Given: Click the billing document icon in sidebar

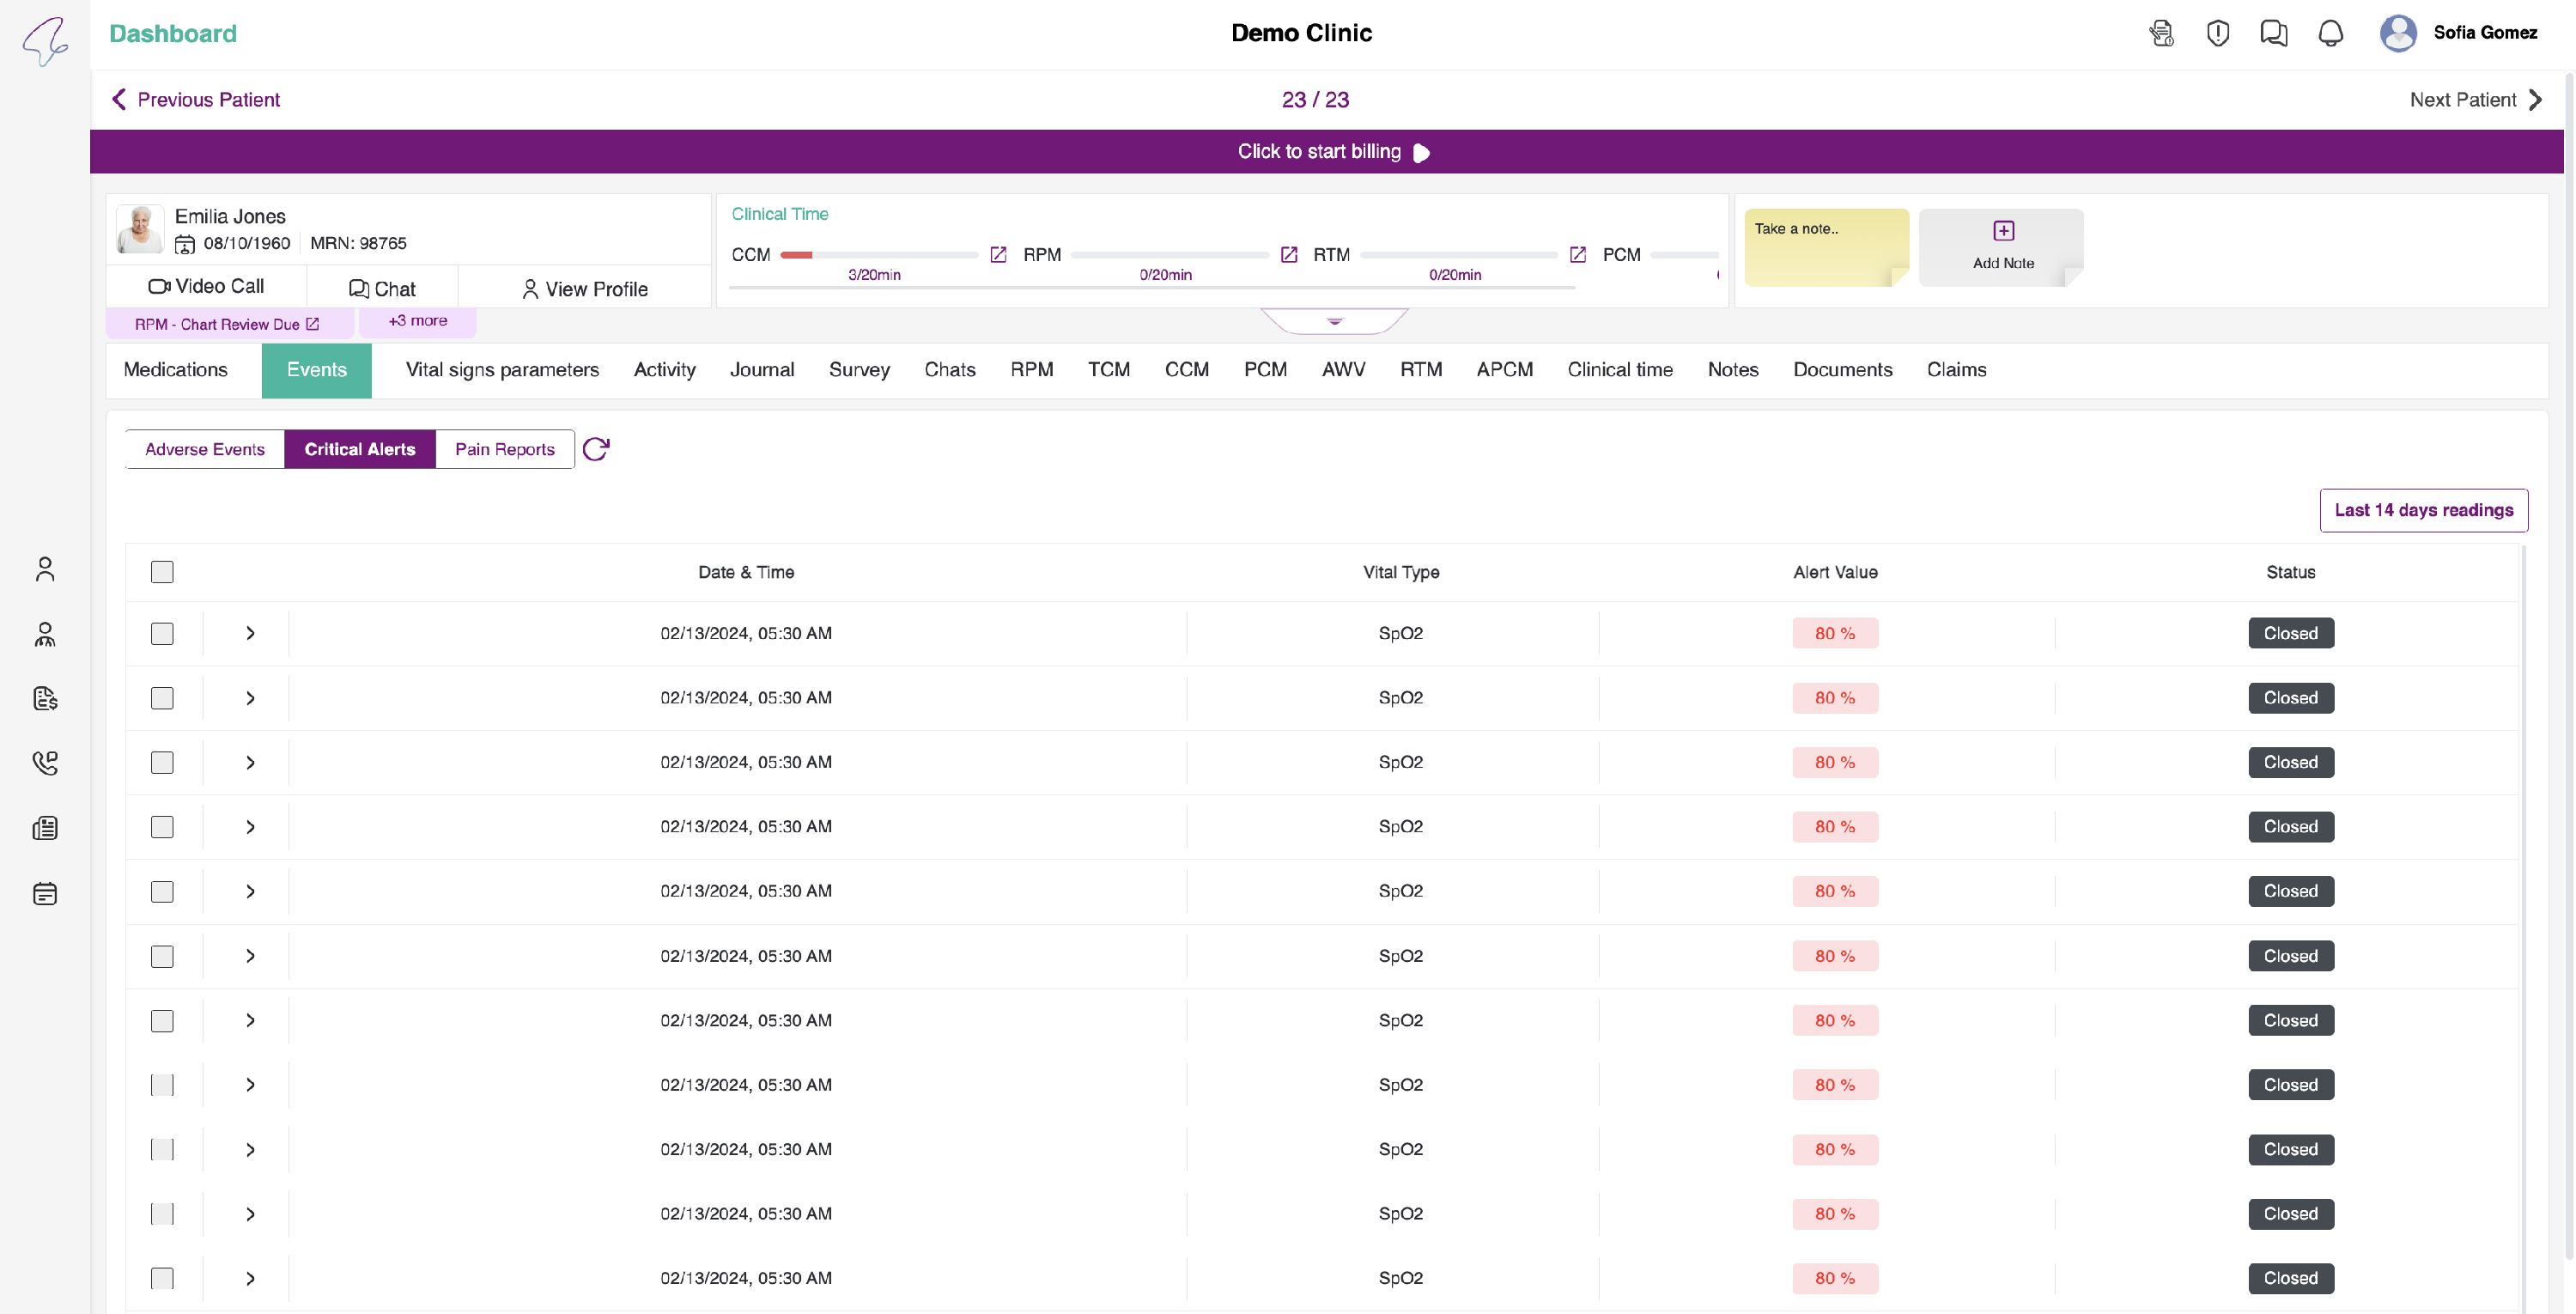Looking at the screenshot, I should point(45,698).
